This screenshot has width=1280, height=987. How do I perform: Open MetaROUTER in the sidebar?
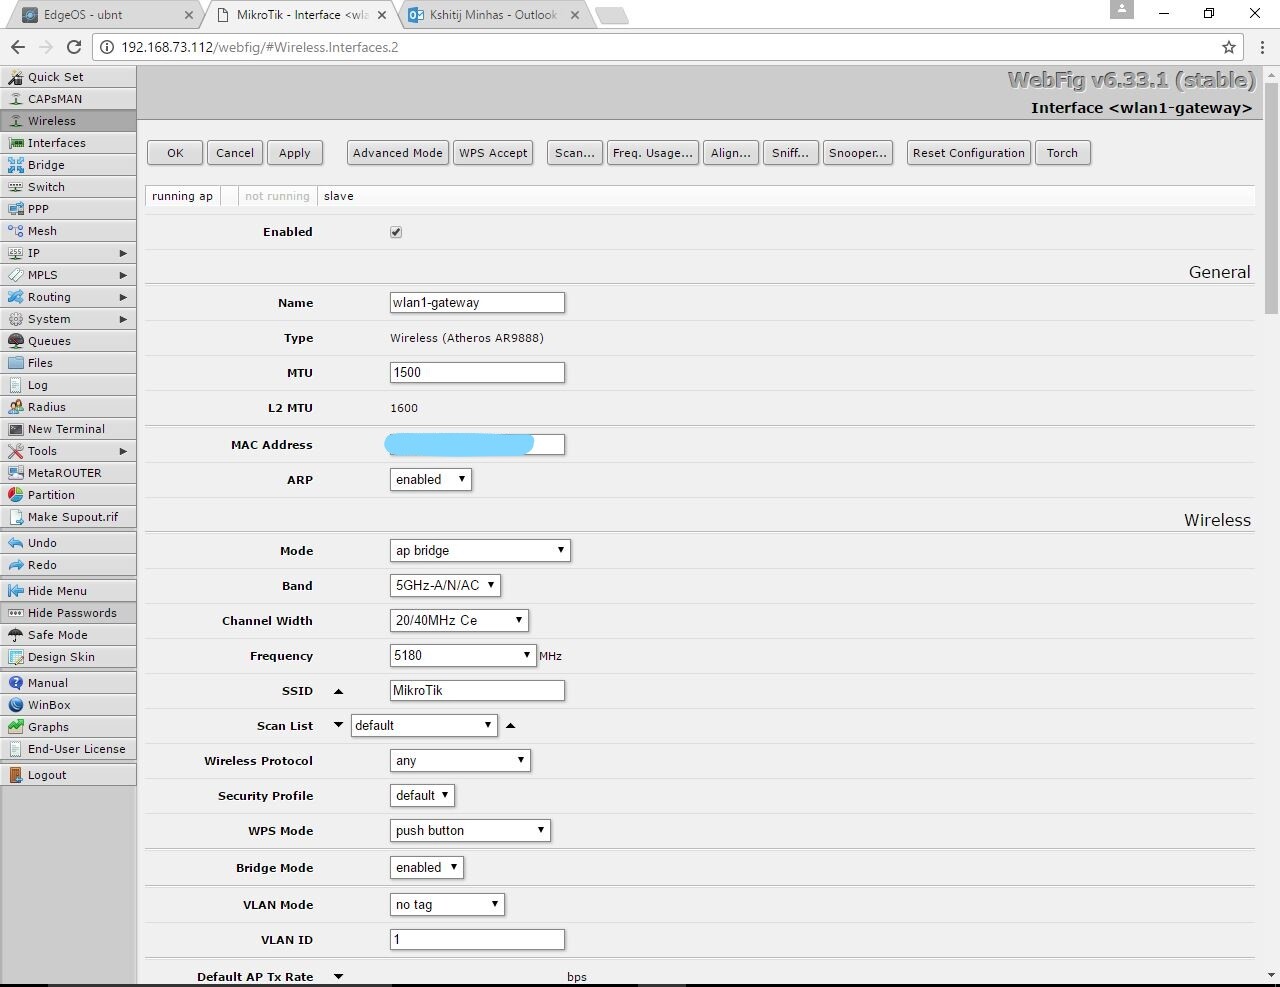click(x=68, y=473)
